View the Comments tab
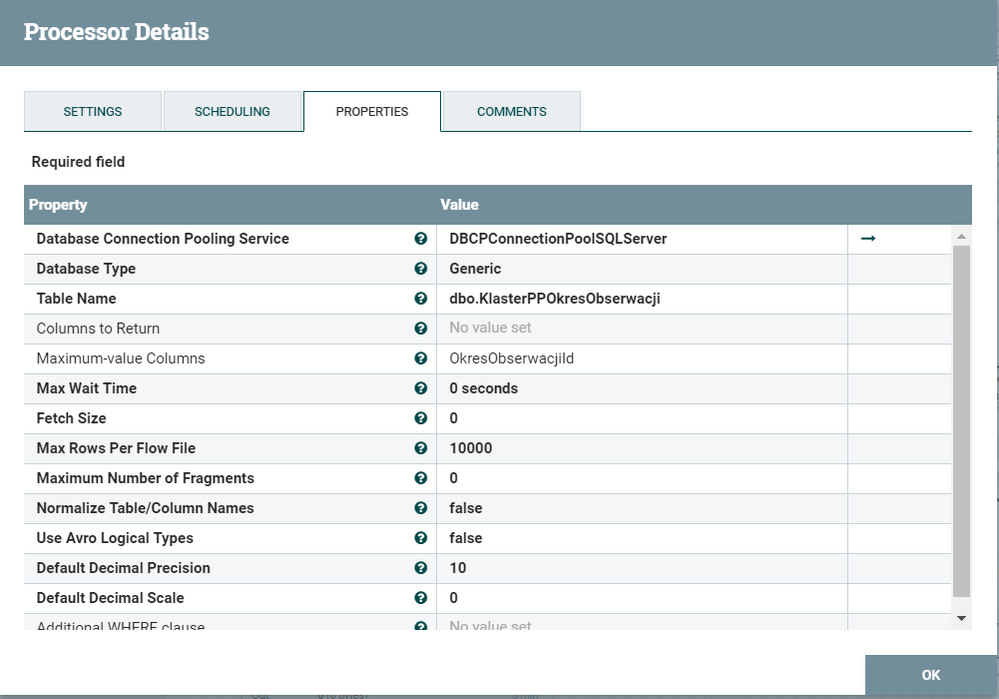This screenshot has width=999, height=699. (x=510, y=111)
